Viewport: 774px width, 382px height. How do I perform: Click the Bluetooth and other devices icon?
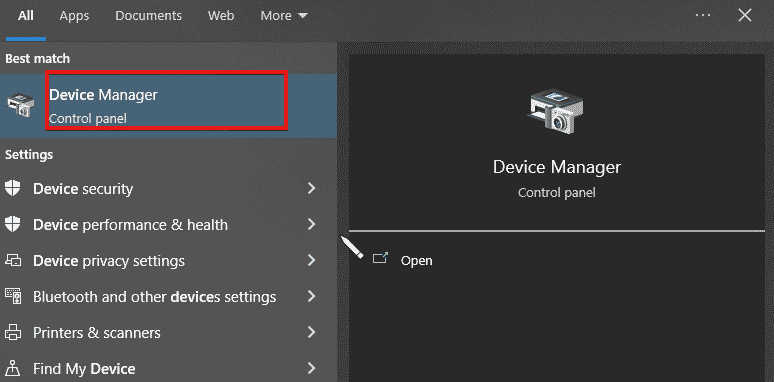pyautogui.click(x=13, y=297)
